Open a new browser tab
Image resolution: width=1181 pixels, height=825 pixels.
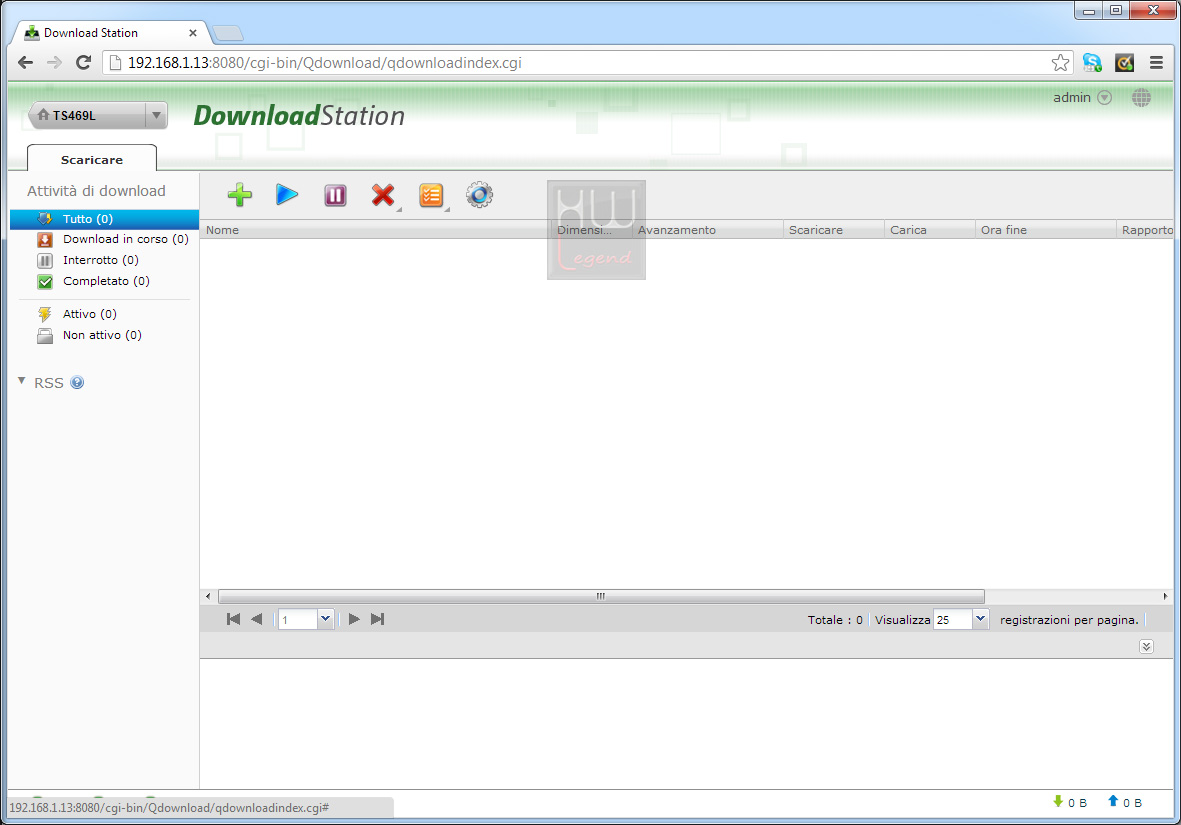point(227,33)
